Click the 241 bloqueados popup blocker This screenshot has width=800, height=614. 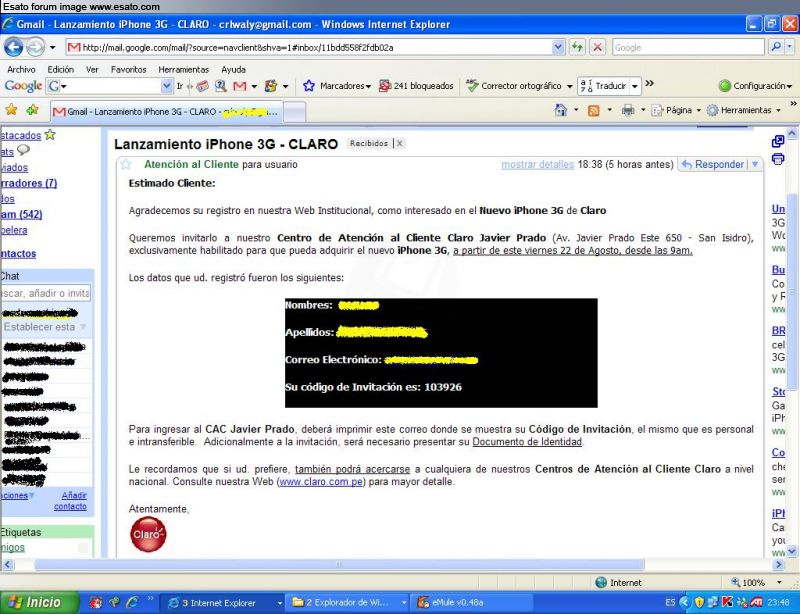coord(416,86)
